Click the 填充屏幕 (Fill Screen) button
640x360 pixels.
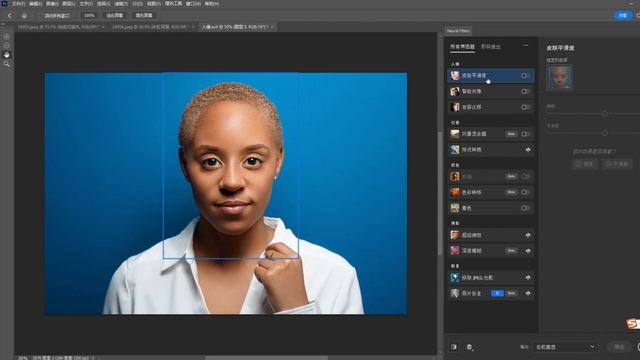144,16
